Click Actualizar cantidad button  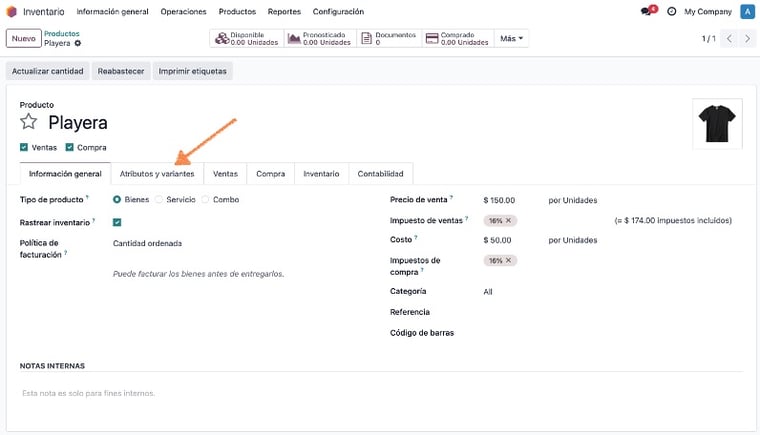[x=48, y=71]
